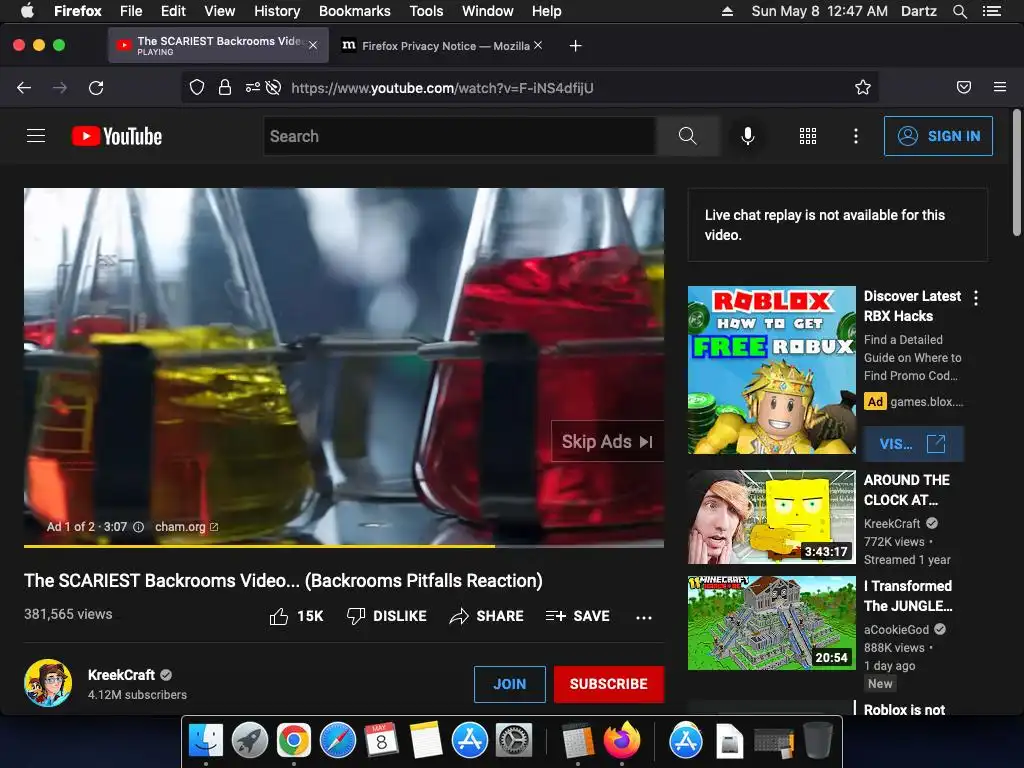This screenshot has width=1024, height=768.
Task: Open options menu for RBX Hacks ad
Action: (976, 298)
